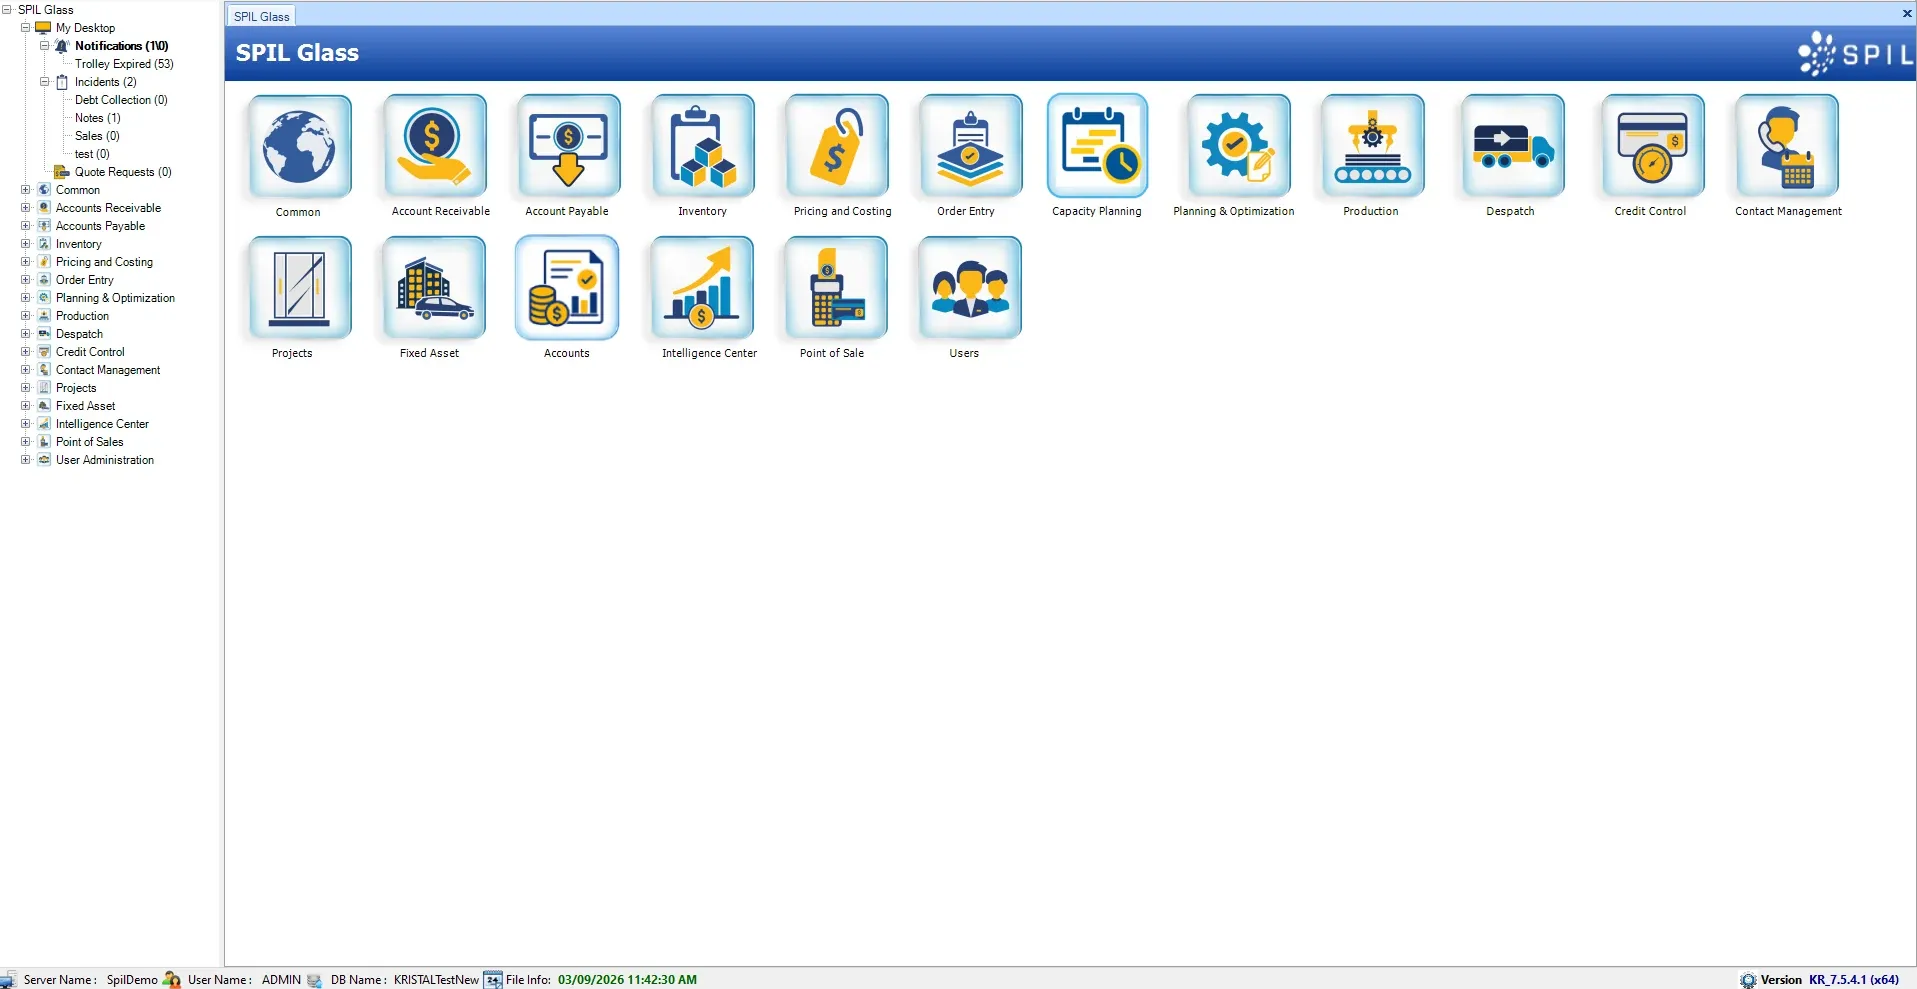Select Point of Sales in the left tree
This screenshot has height=989, width=1917.
90,442
